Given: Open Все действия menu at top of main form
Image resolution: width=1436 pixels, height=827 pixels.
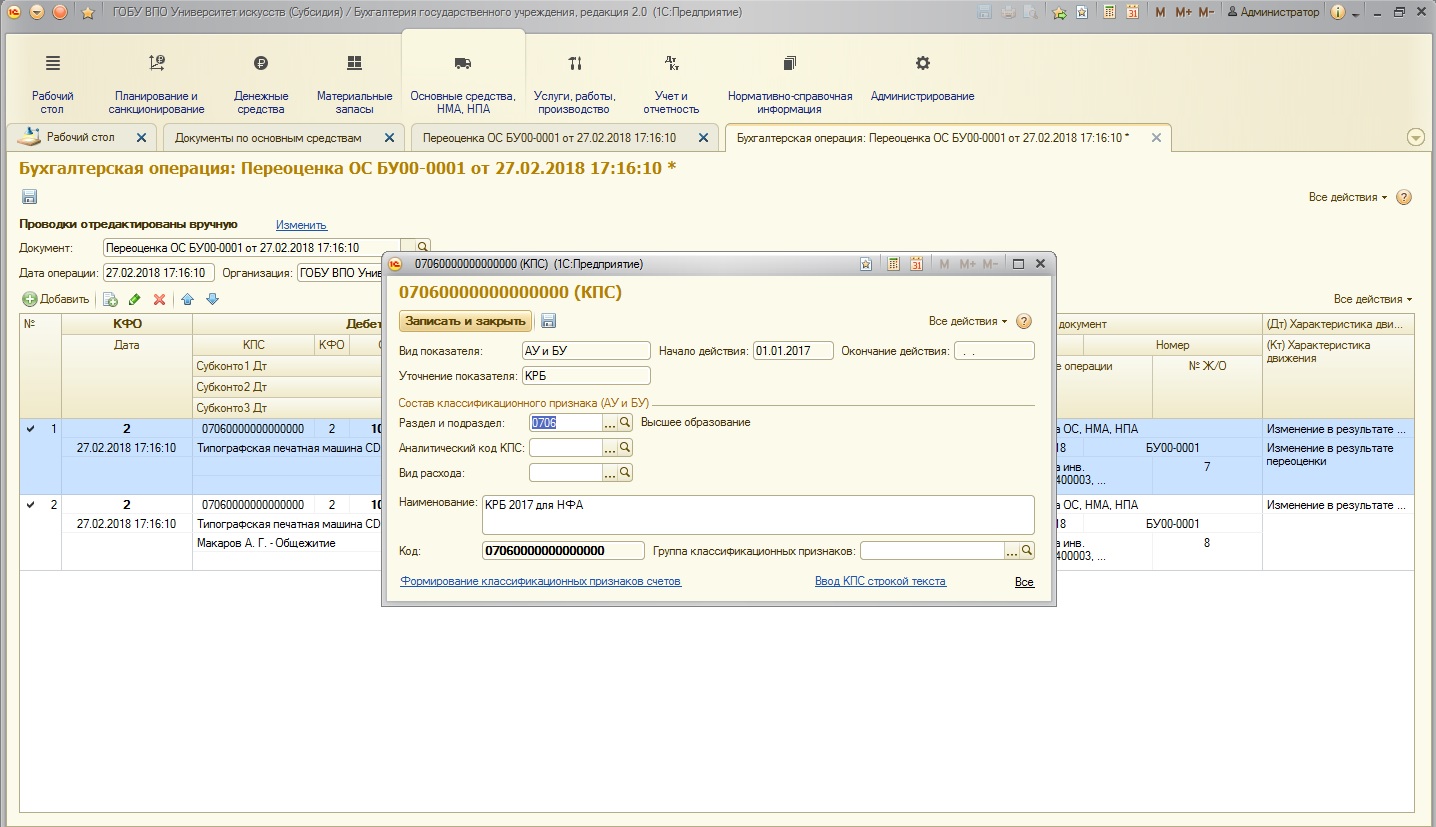Looking at the screenshot, I should coord(1348,197).
